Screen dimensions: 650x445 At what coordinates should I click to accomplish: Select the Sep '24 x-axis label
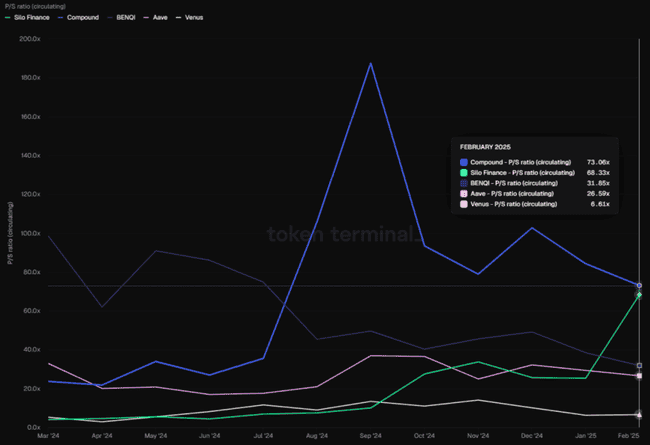pyautogui.click(x=371, y=436)
